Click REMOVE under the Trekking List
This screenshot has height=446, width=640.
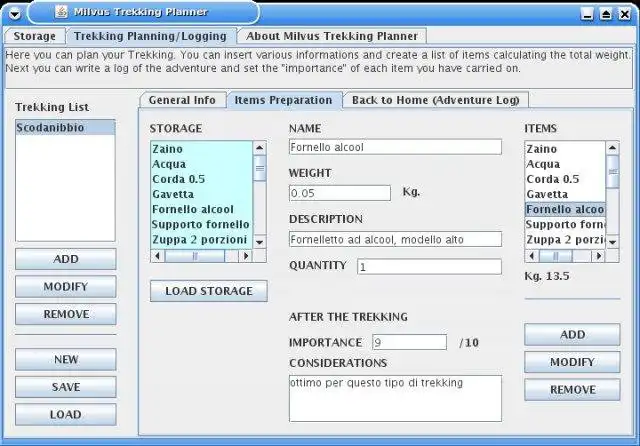coord(66,314)
